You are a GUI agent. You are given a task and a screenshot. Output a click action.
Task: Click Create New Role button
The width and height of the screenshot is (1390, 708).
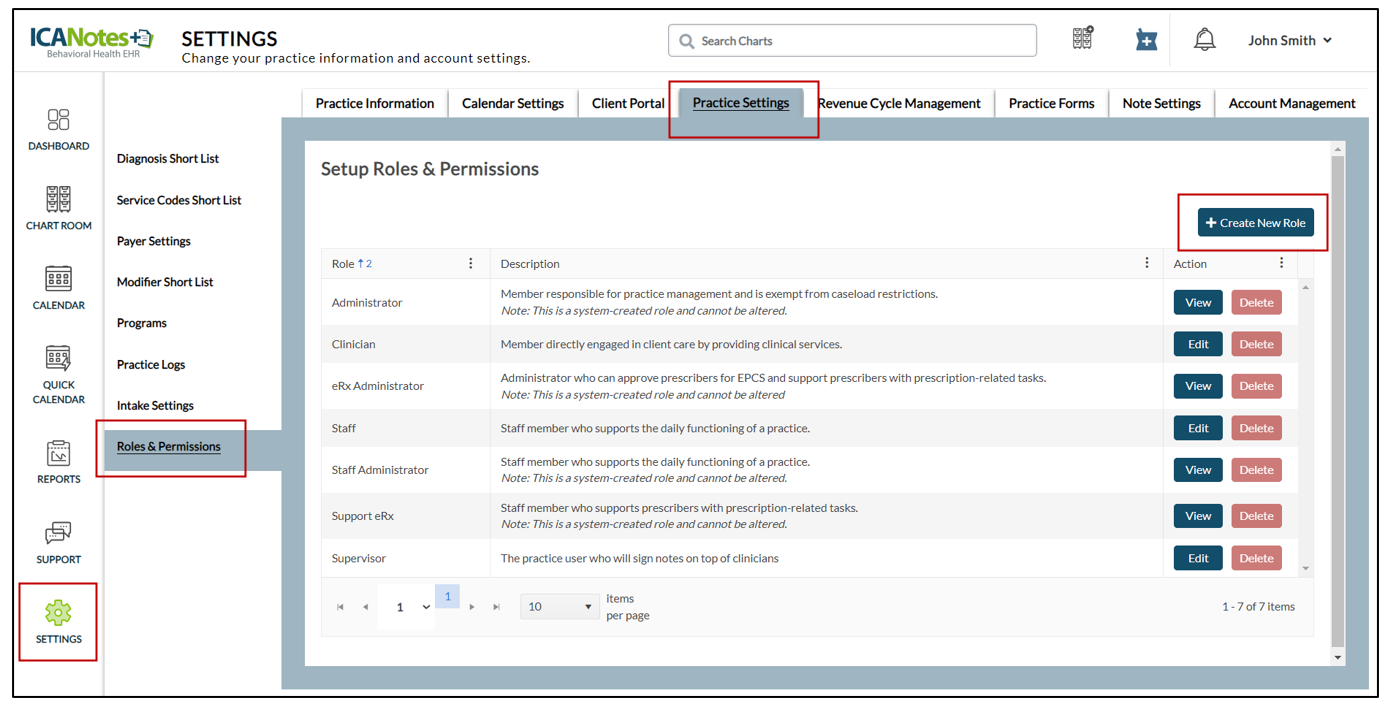pos(1255,223)
